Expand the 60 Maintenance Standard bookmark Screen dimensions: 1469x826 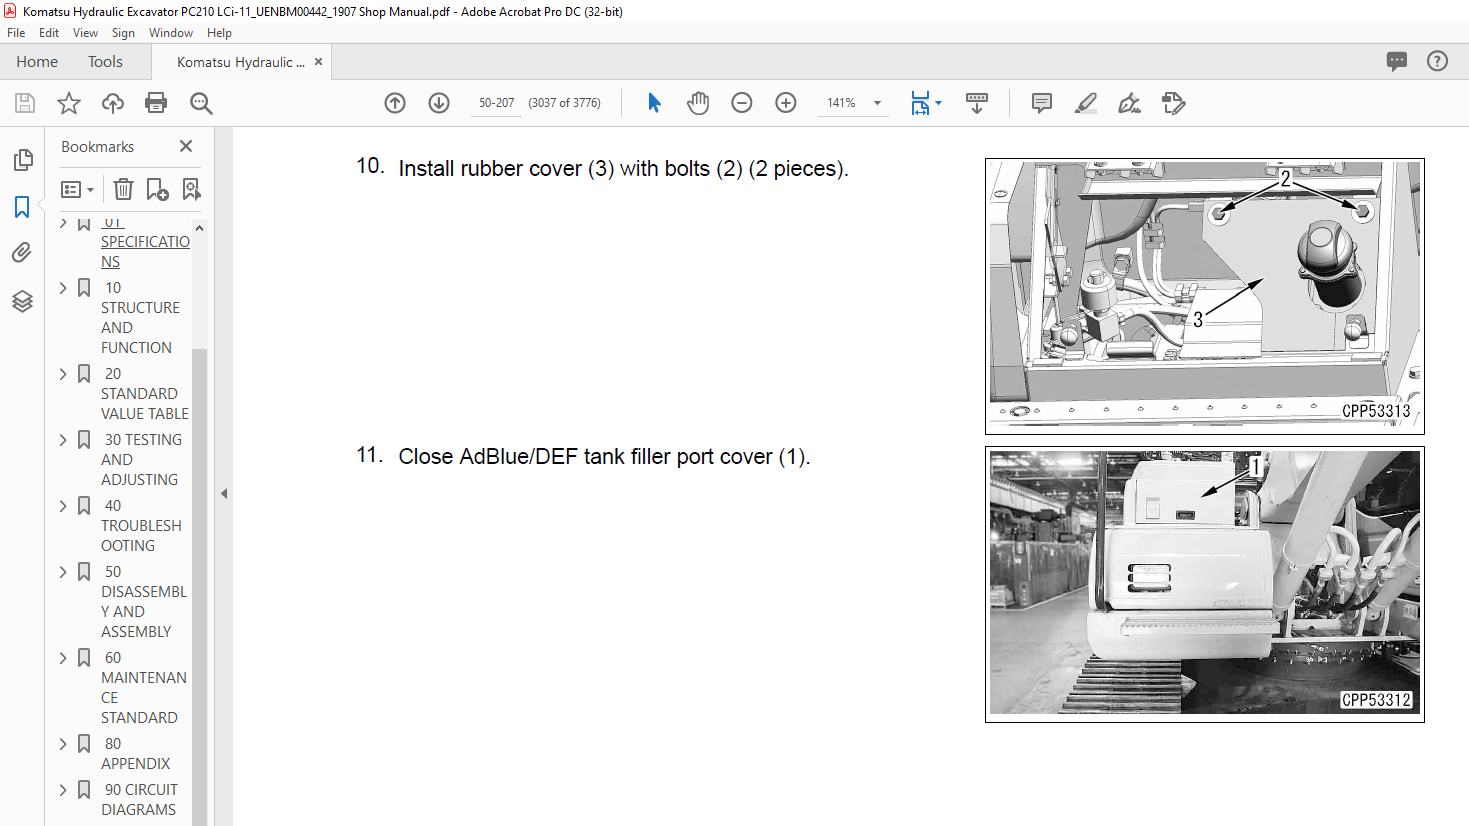pos(63,658)
